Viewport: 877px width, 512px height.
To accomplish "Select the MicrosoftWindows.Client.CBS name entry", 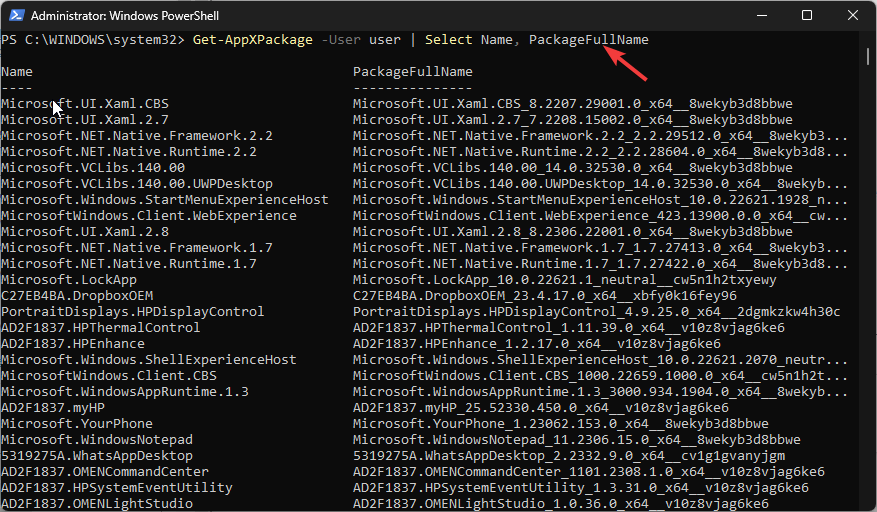I will click(109, 375).
